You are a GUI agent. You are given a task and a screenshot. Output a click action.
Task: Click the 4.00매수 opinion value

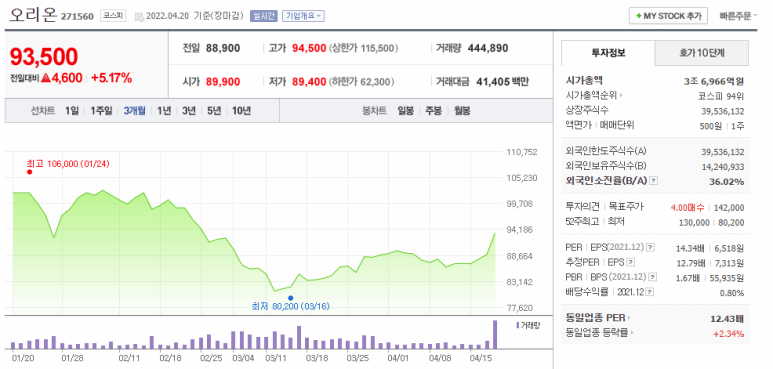(687, 207)
